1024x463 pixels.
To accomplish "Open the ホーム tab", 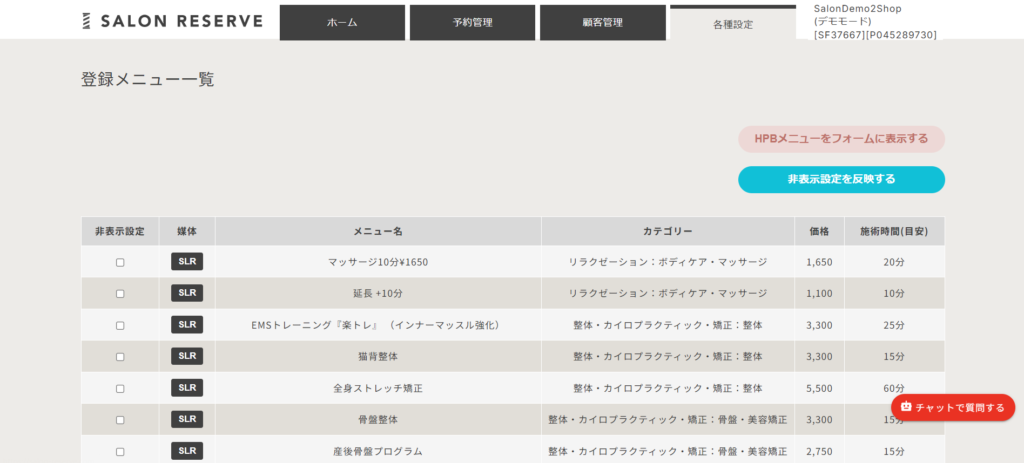I will tap(342, 23).
